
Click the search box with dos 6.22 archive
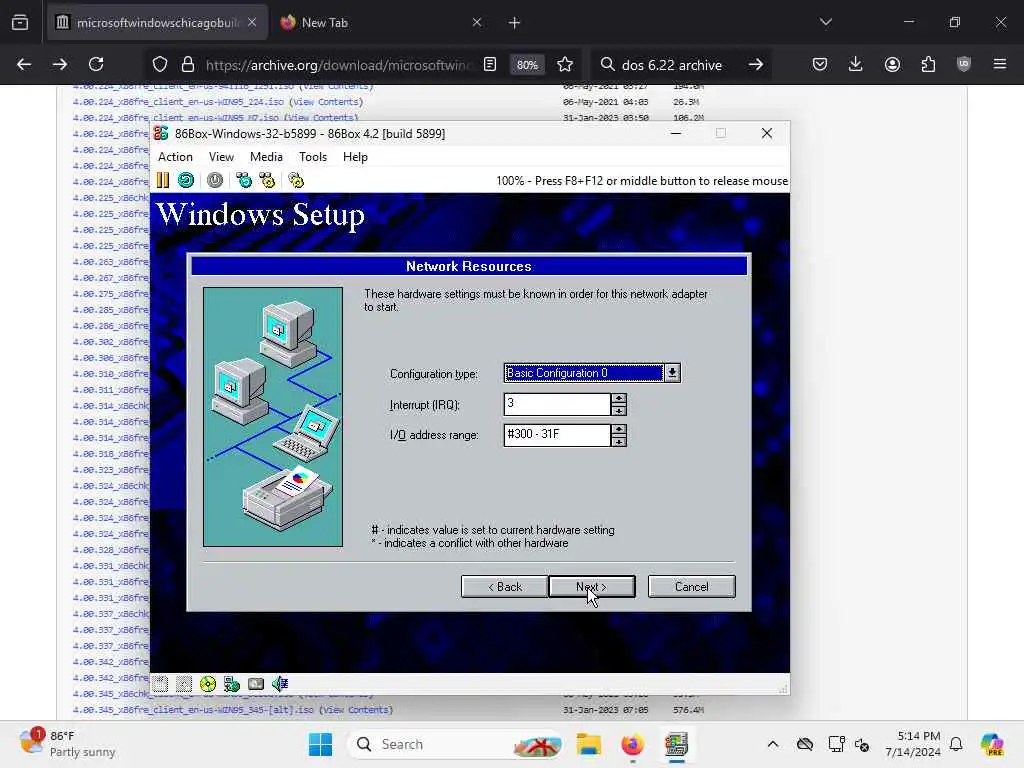pyautogui.click(x=672, y=65)
